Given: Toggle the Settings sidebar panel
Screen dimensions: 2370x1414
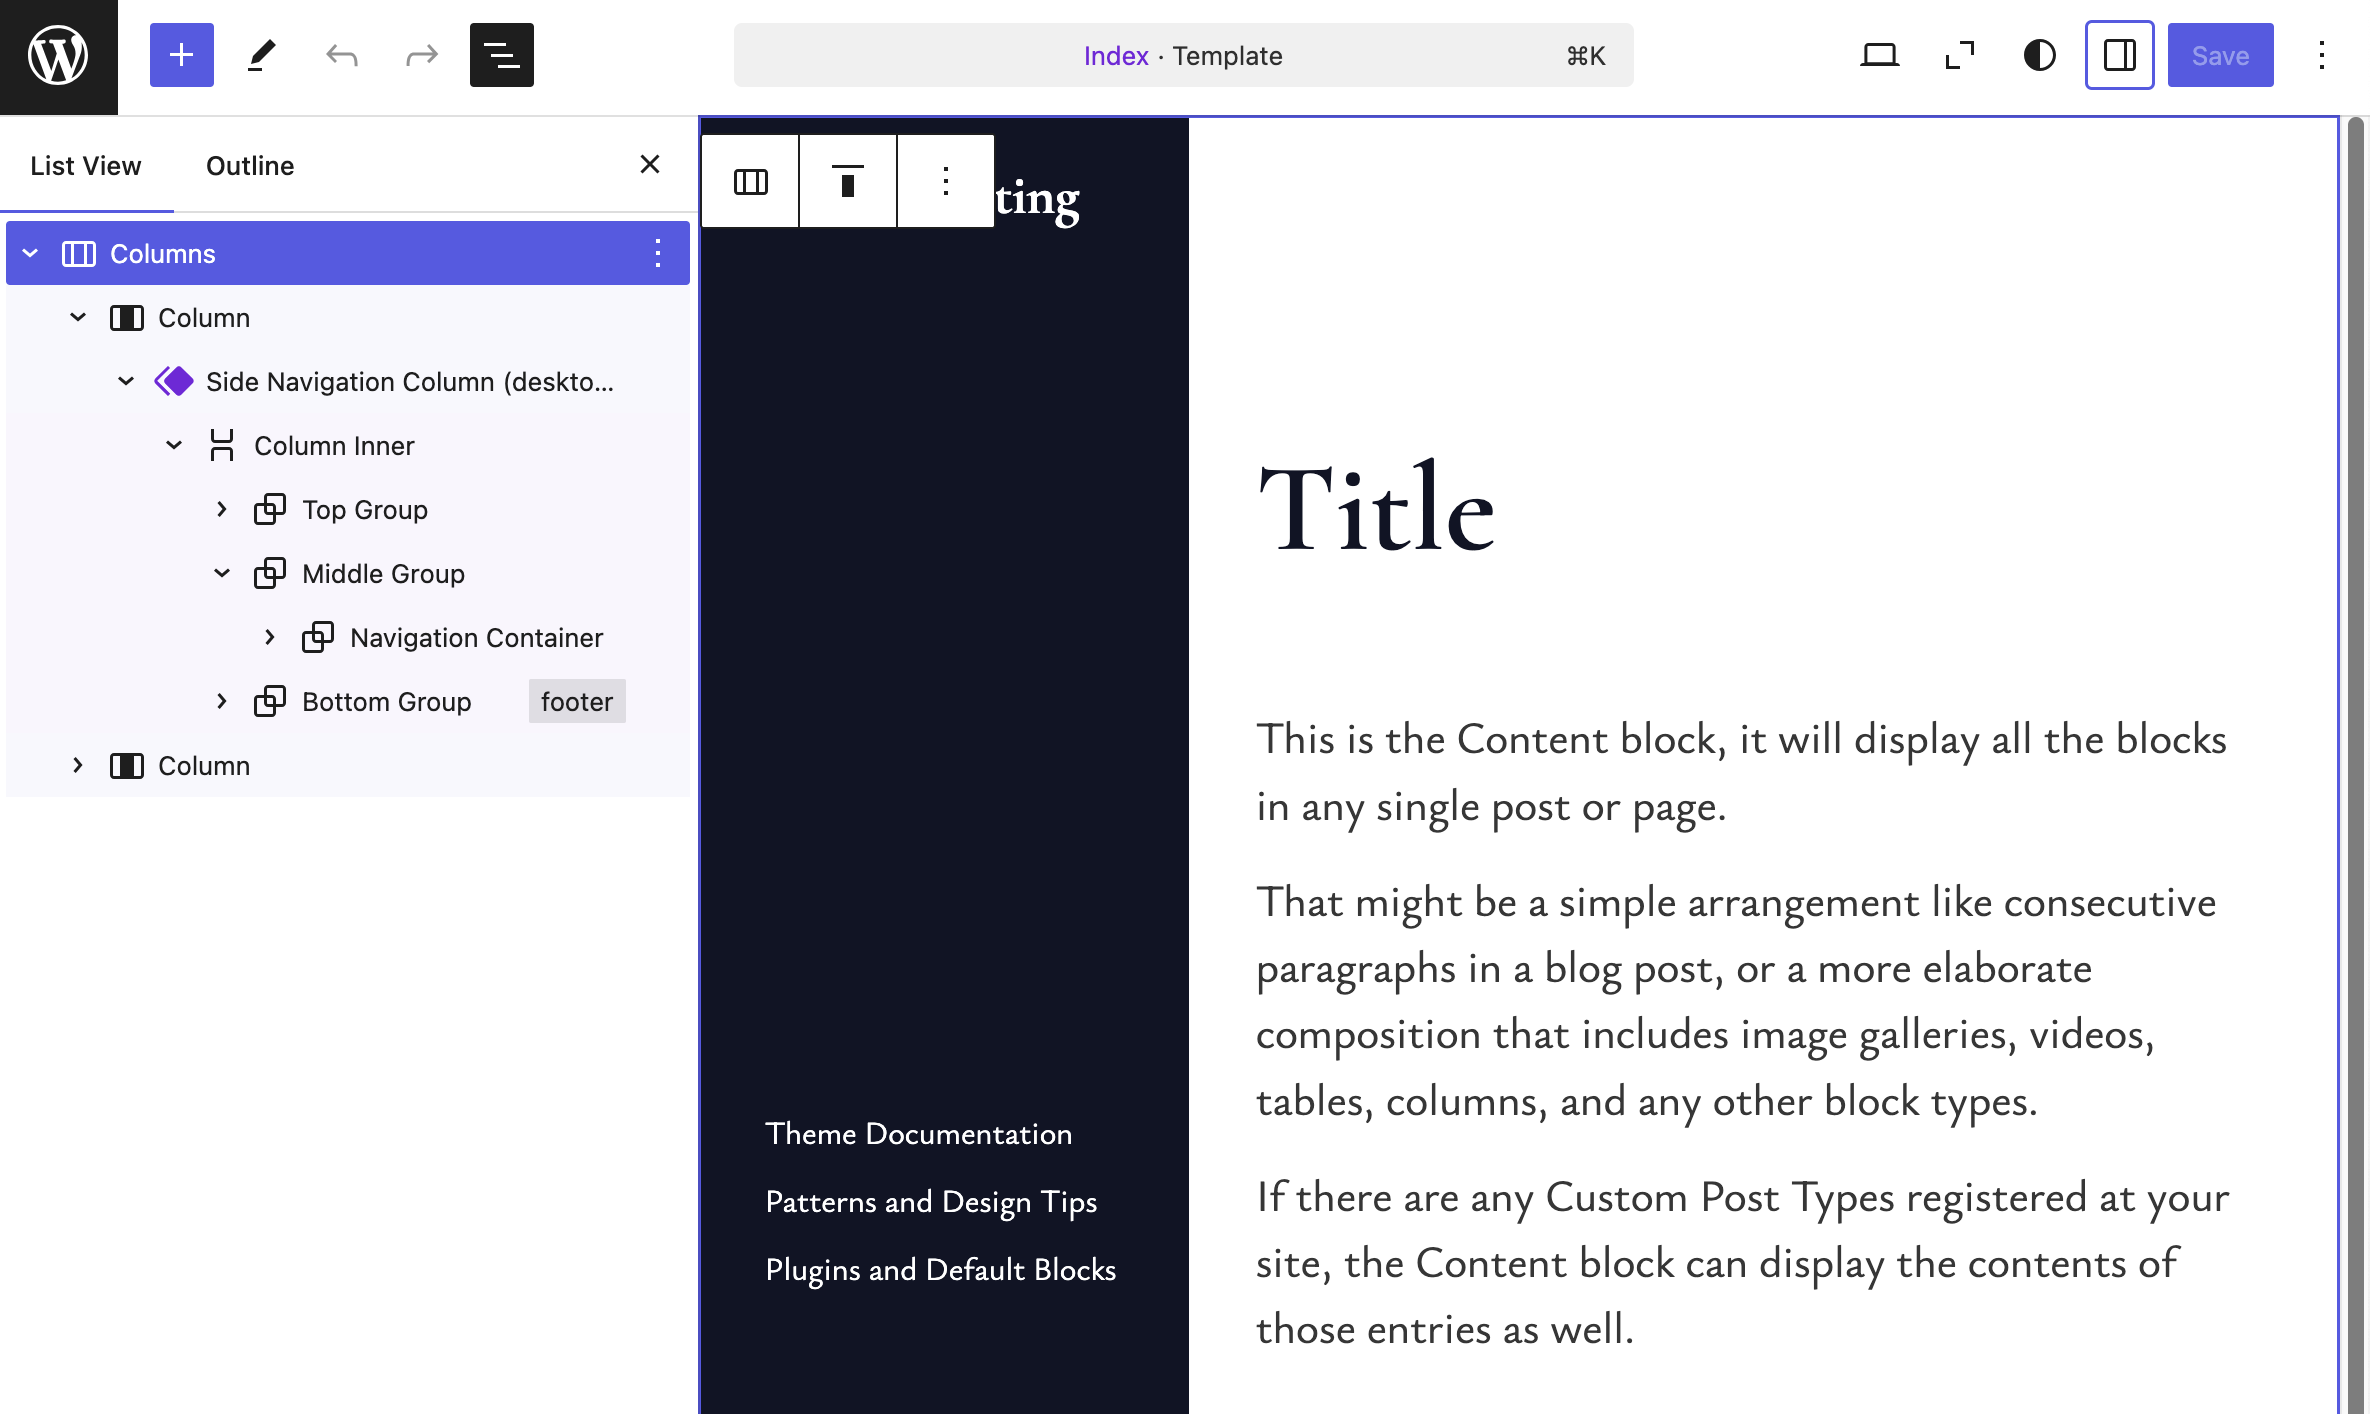Looking at the screenshot, I should point(2119,55).
